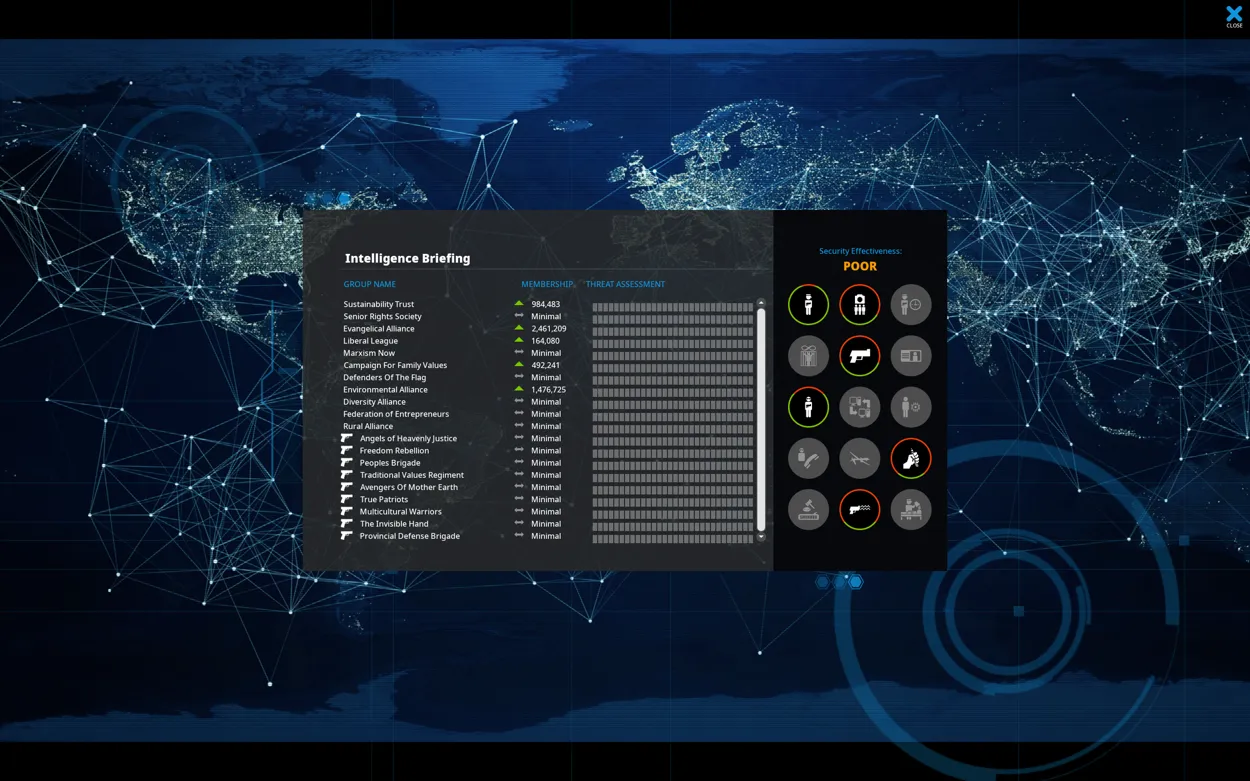Click the gun icon beside True Patriots
1250x781 pixels.
click(x=347, y=499)
